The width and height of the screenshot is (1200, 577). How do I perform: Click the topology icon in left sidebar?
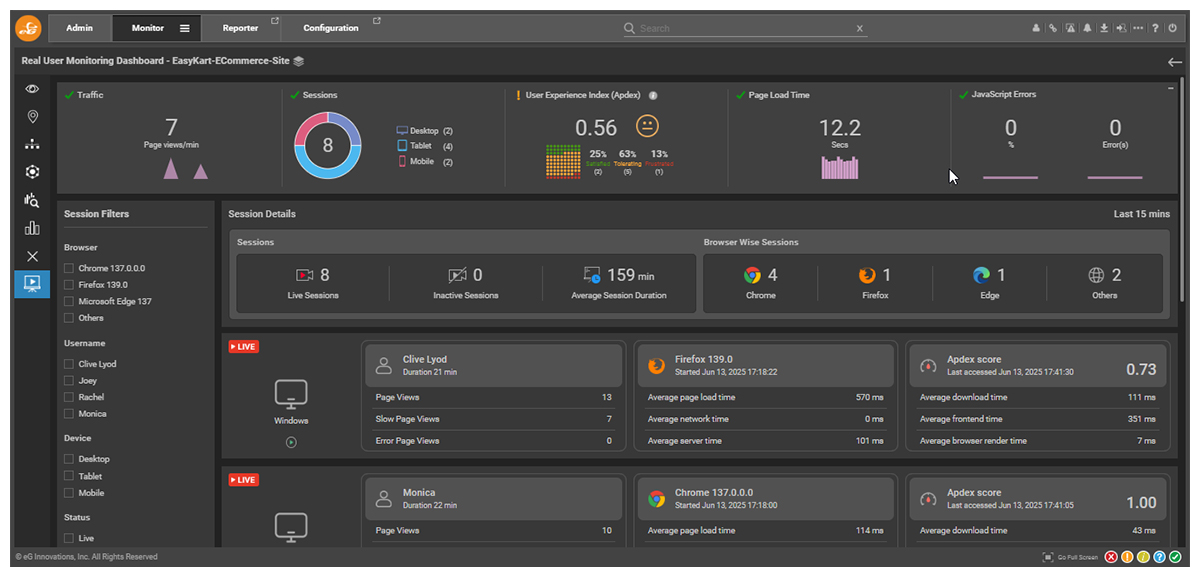coord(32,145)
